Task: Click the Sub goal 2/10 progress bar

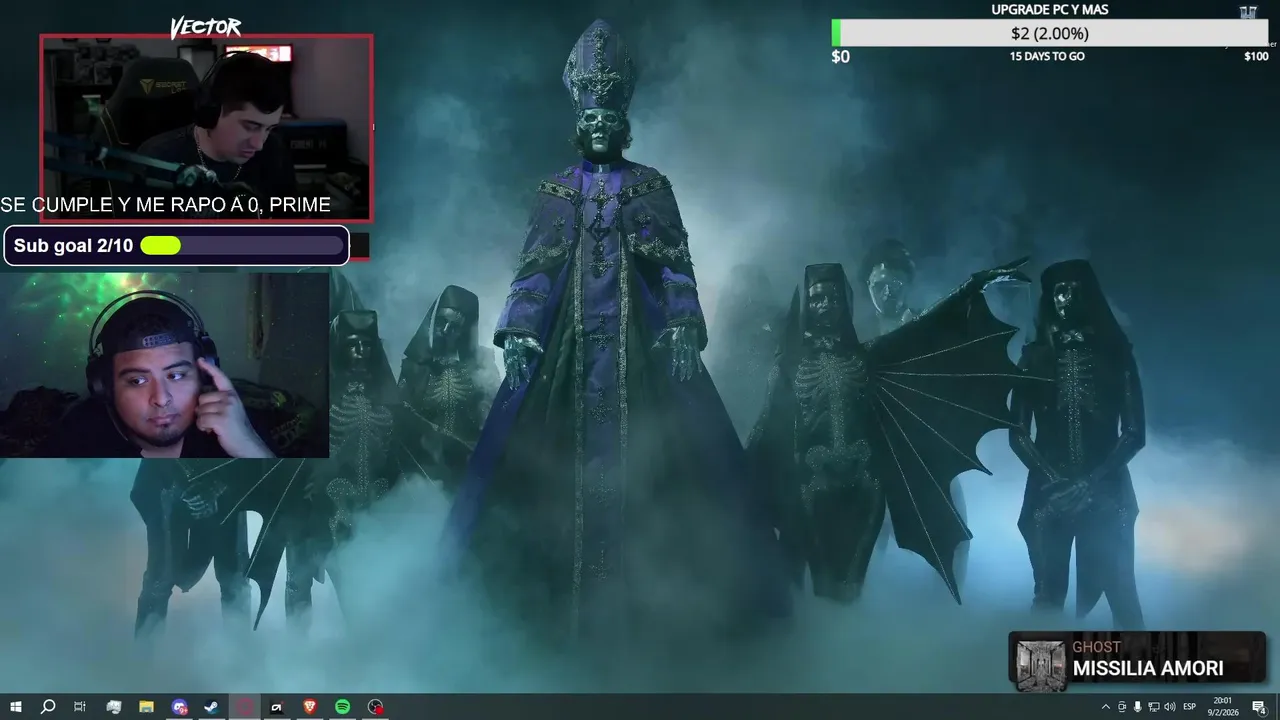Action: point(242,246)
